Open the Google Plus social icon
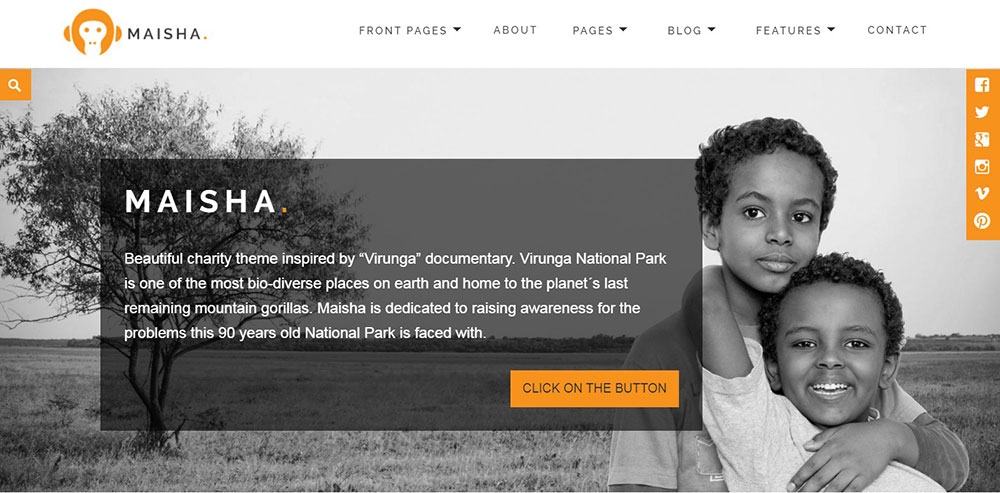Image resolution: width=1000 pixels, height=493 pixels. [x=982, y=140]
